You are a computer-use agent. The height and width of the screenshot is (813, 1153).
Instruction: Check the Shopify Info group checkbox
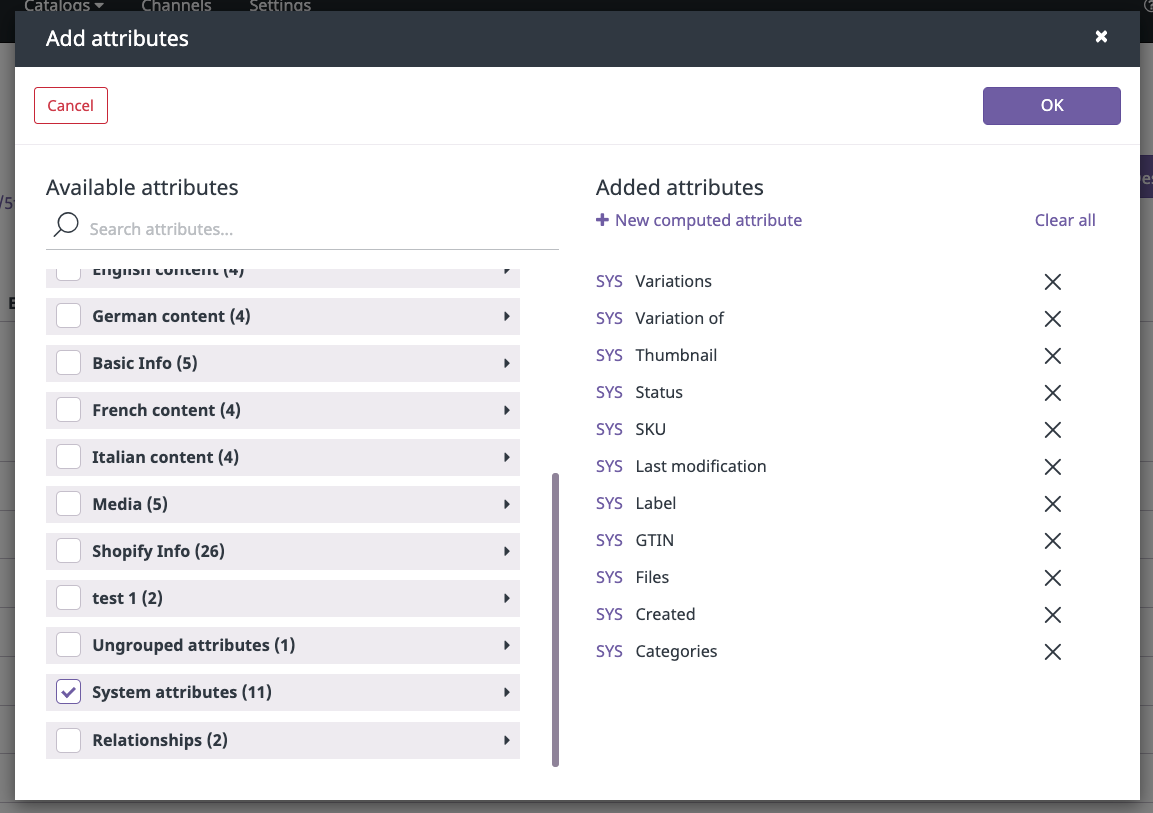point(69,551)
